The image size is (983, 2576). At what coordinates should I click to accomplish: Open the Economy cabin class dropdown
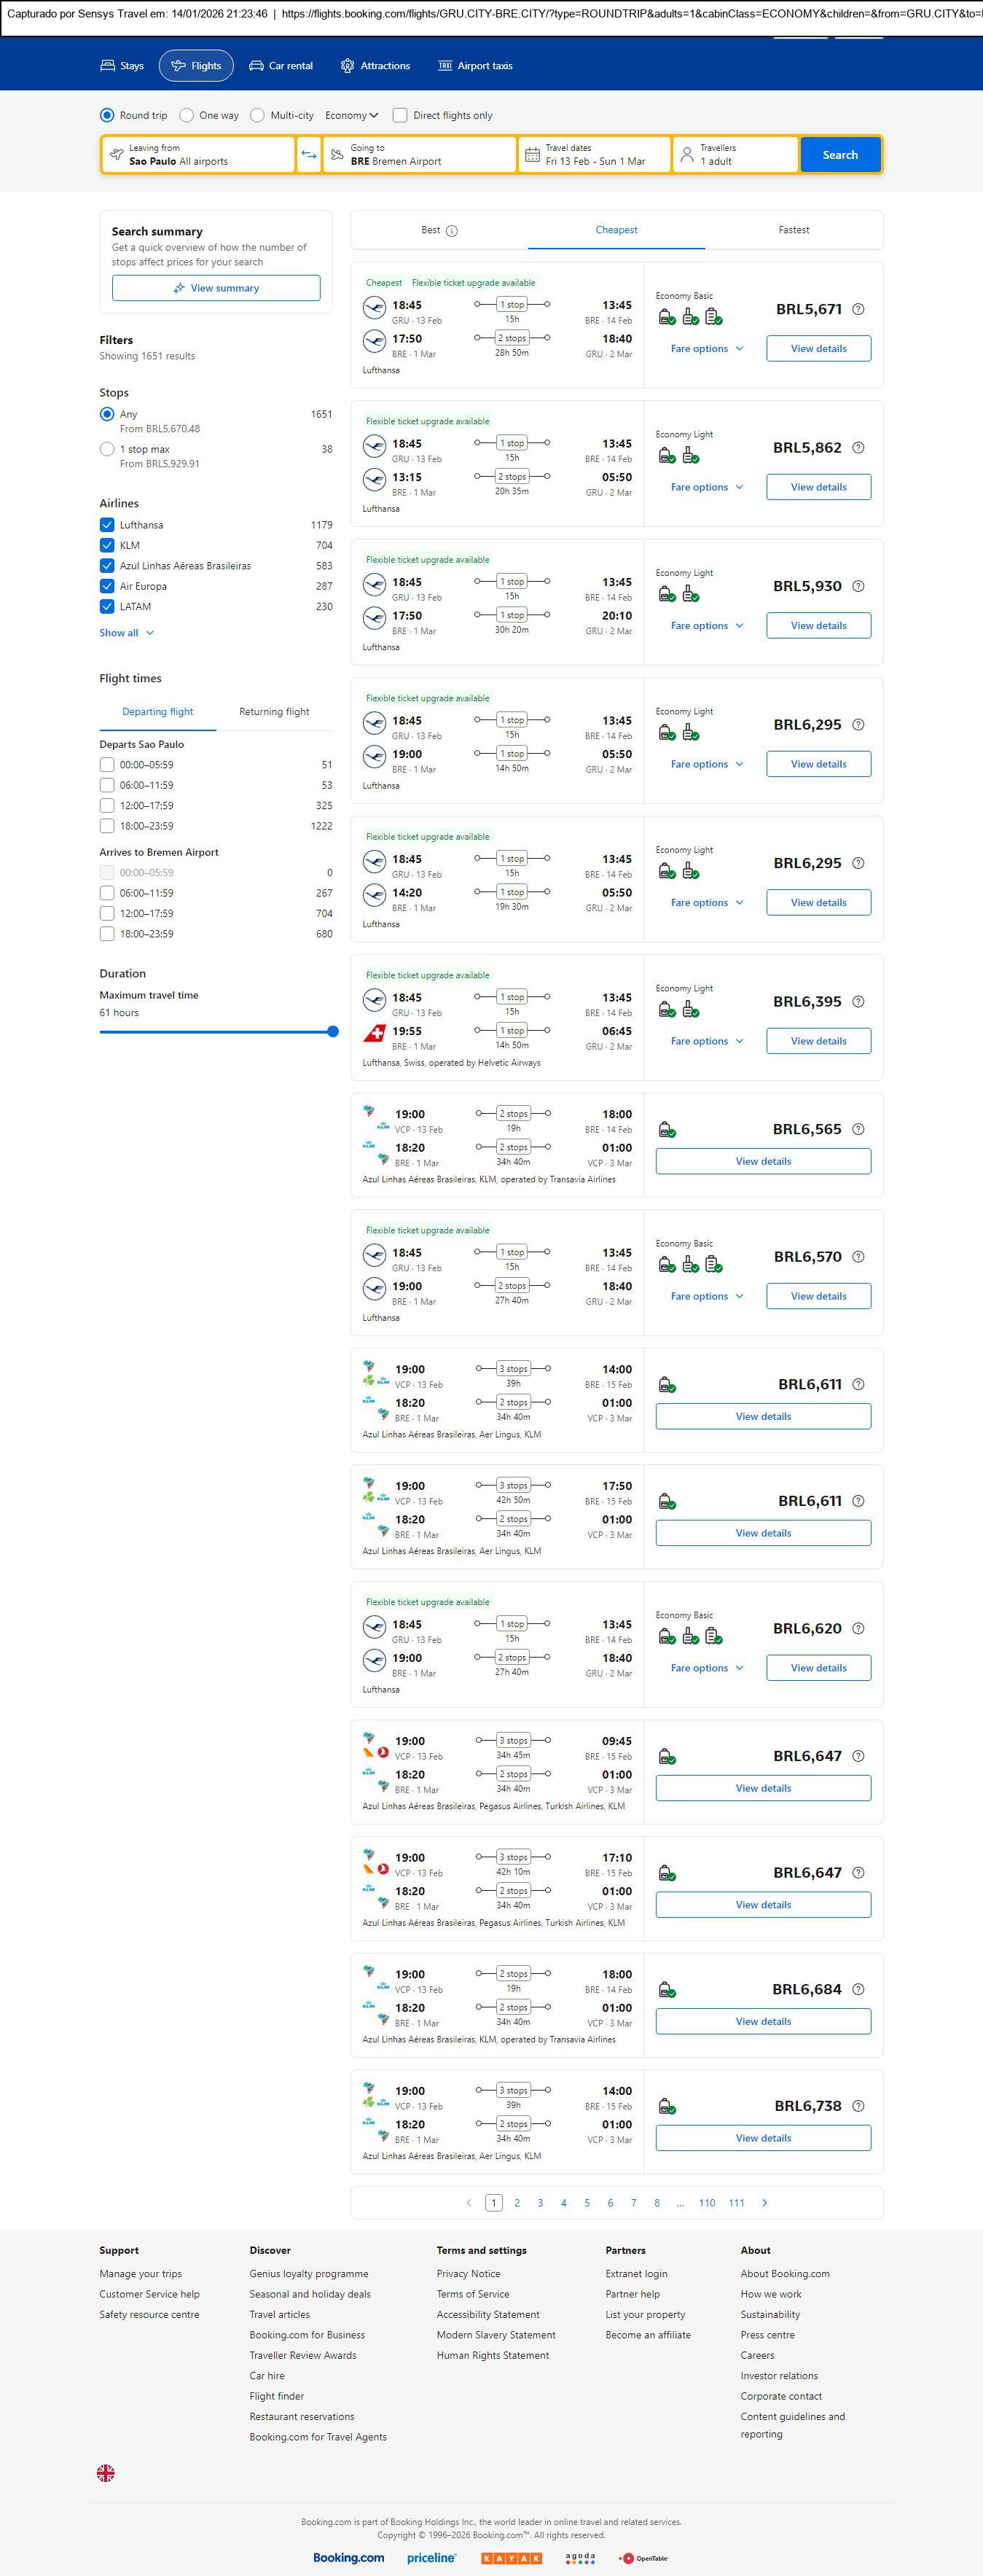click(352, 115)
